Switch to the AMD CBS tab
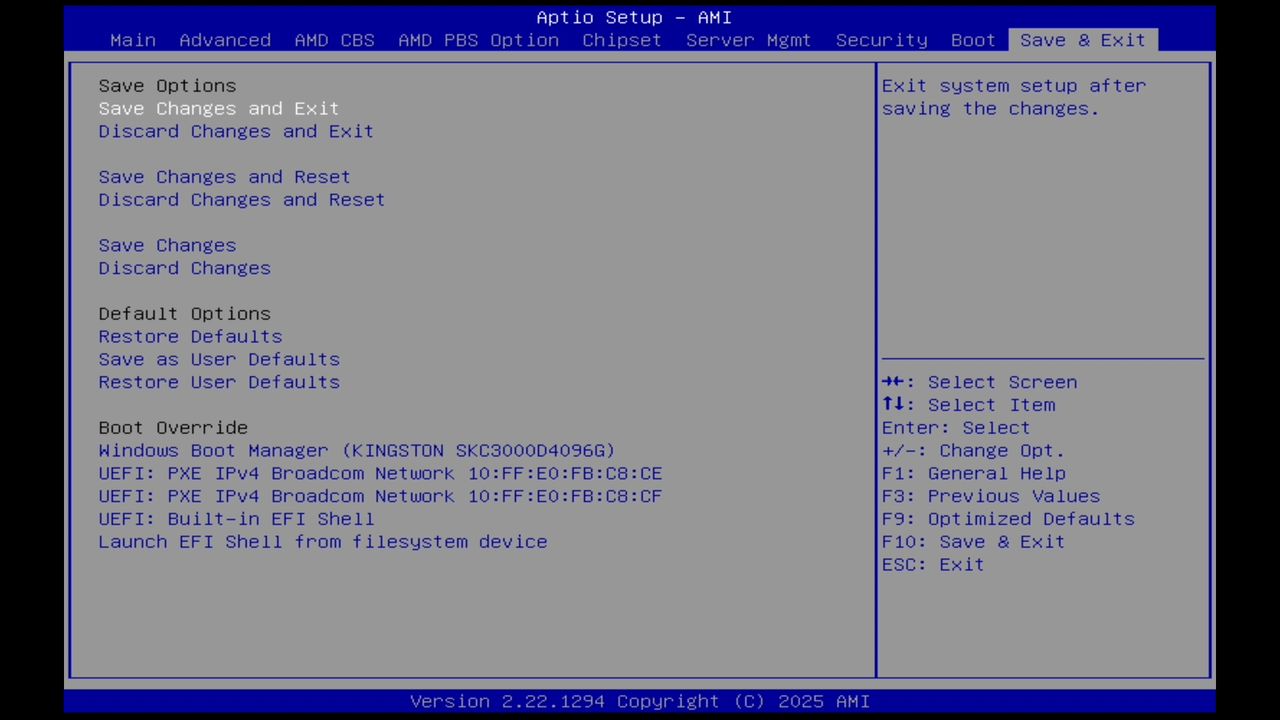This screenshot has width=1280, height=720. click(334, 40)
